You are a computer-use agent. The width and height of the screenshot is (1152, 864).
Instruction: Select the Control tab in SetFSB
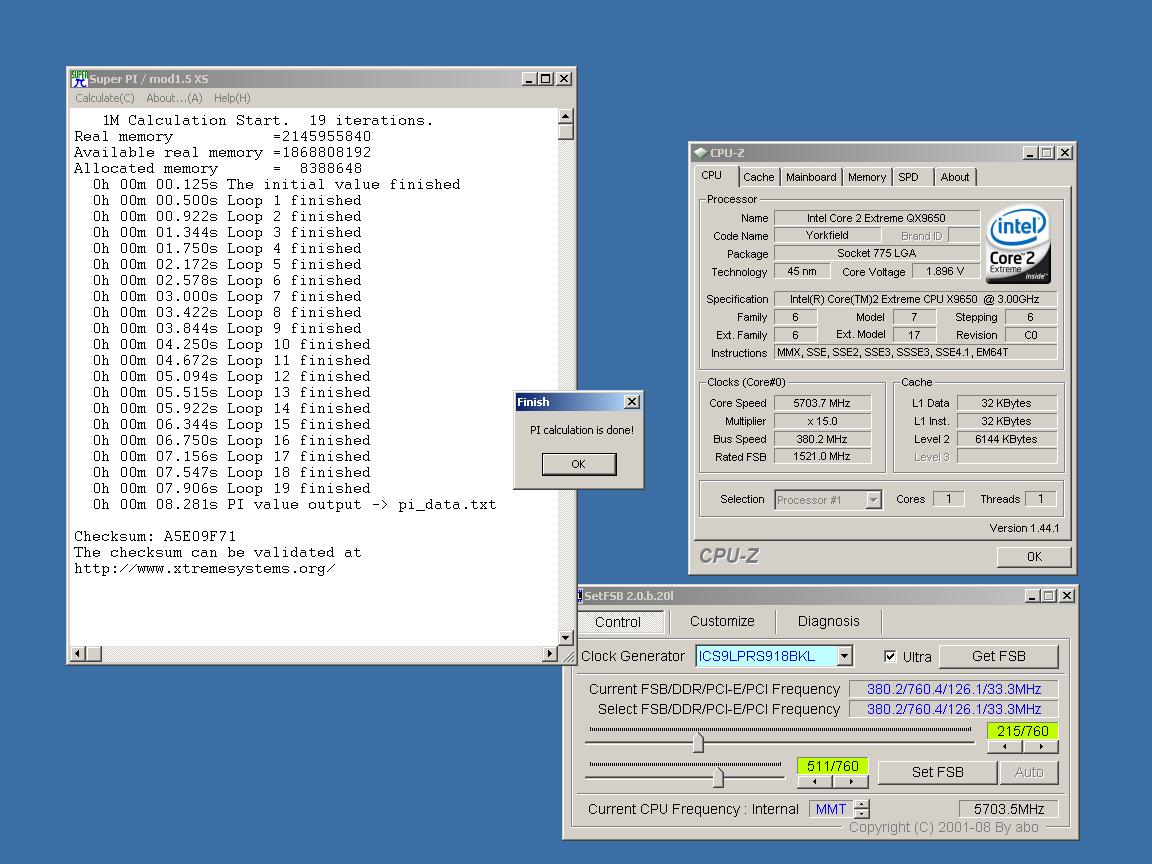point(618,622)
